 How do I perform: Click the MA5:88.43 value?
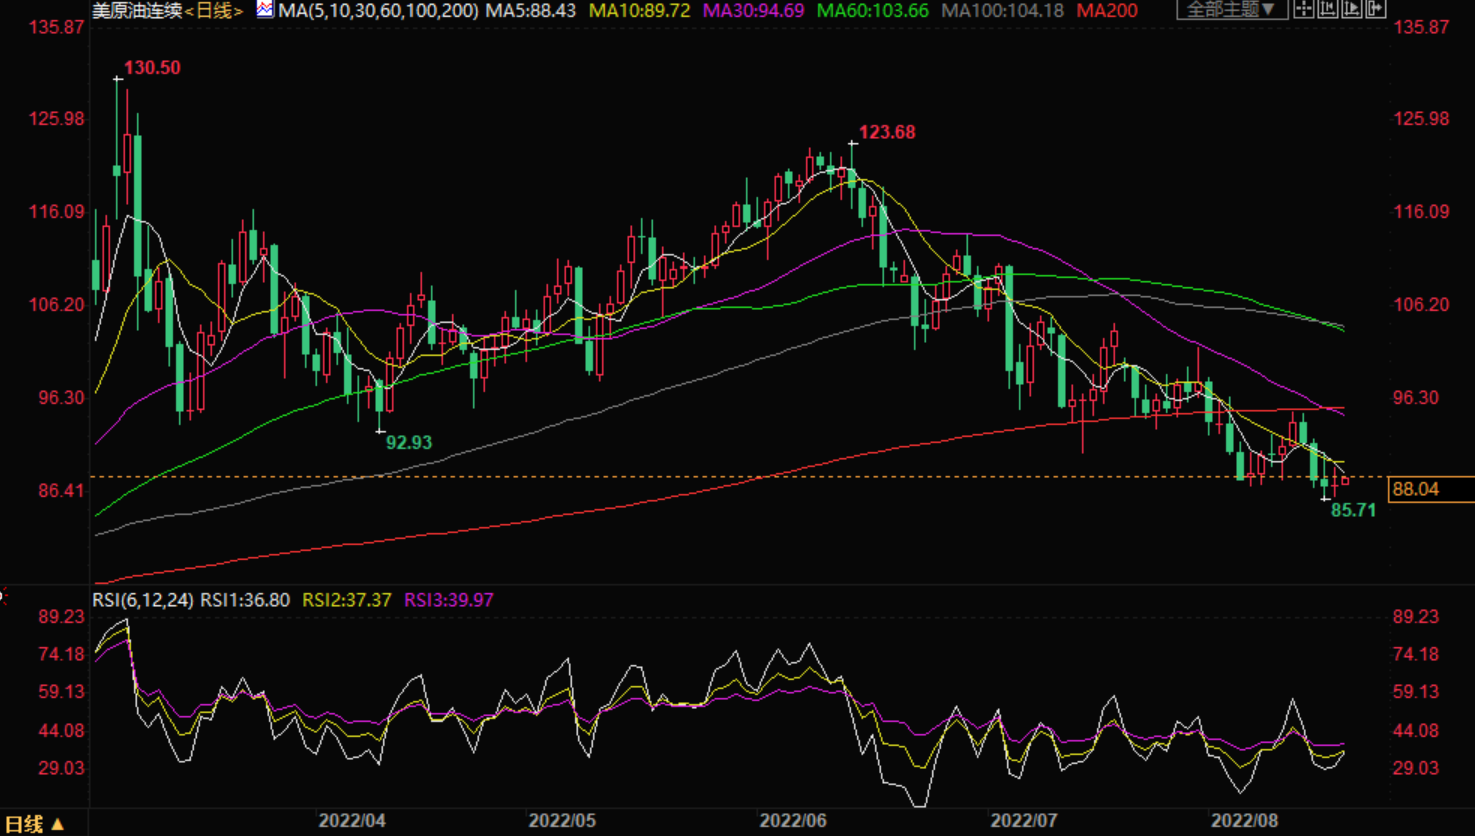tap(531, 10)
